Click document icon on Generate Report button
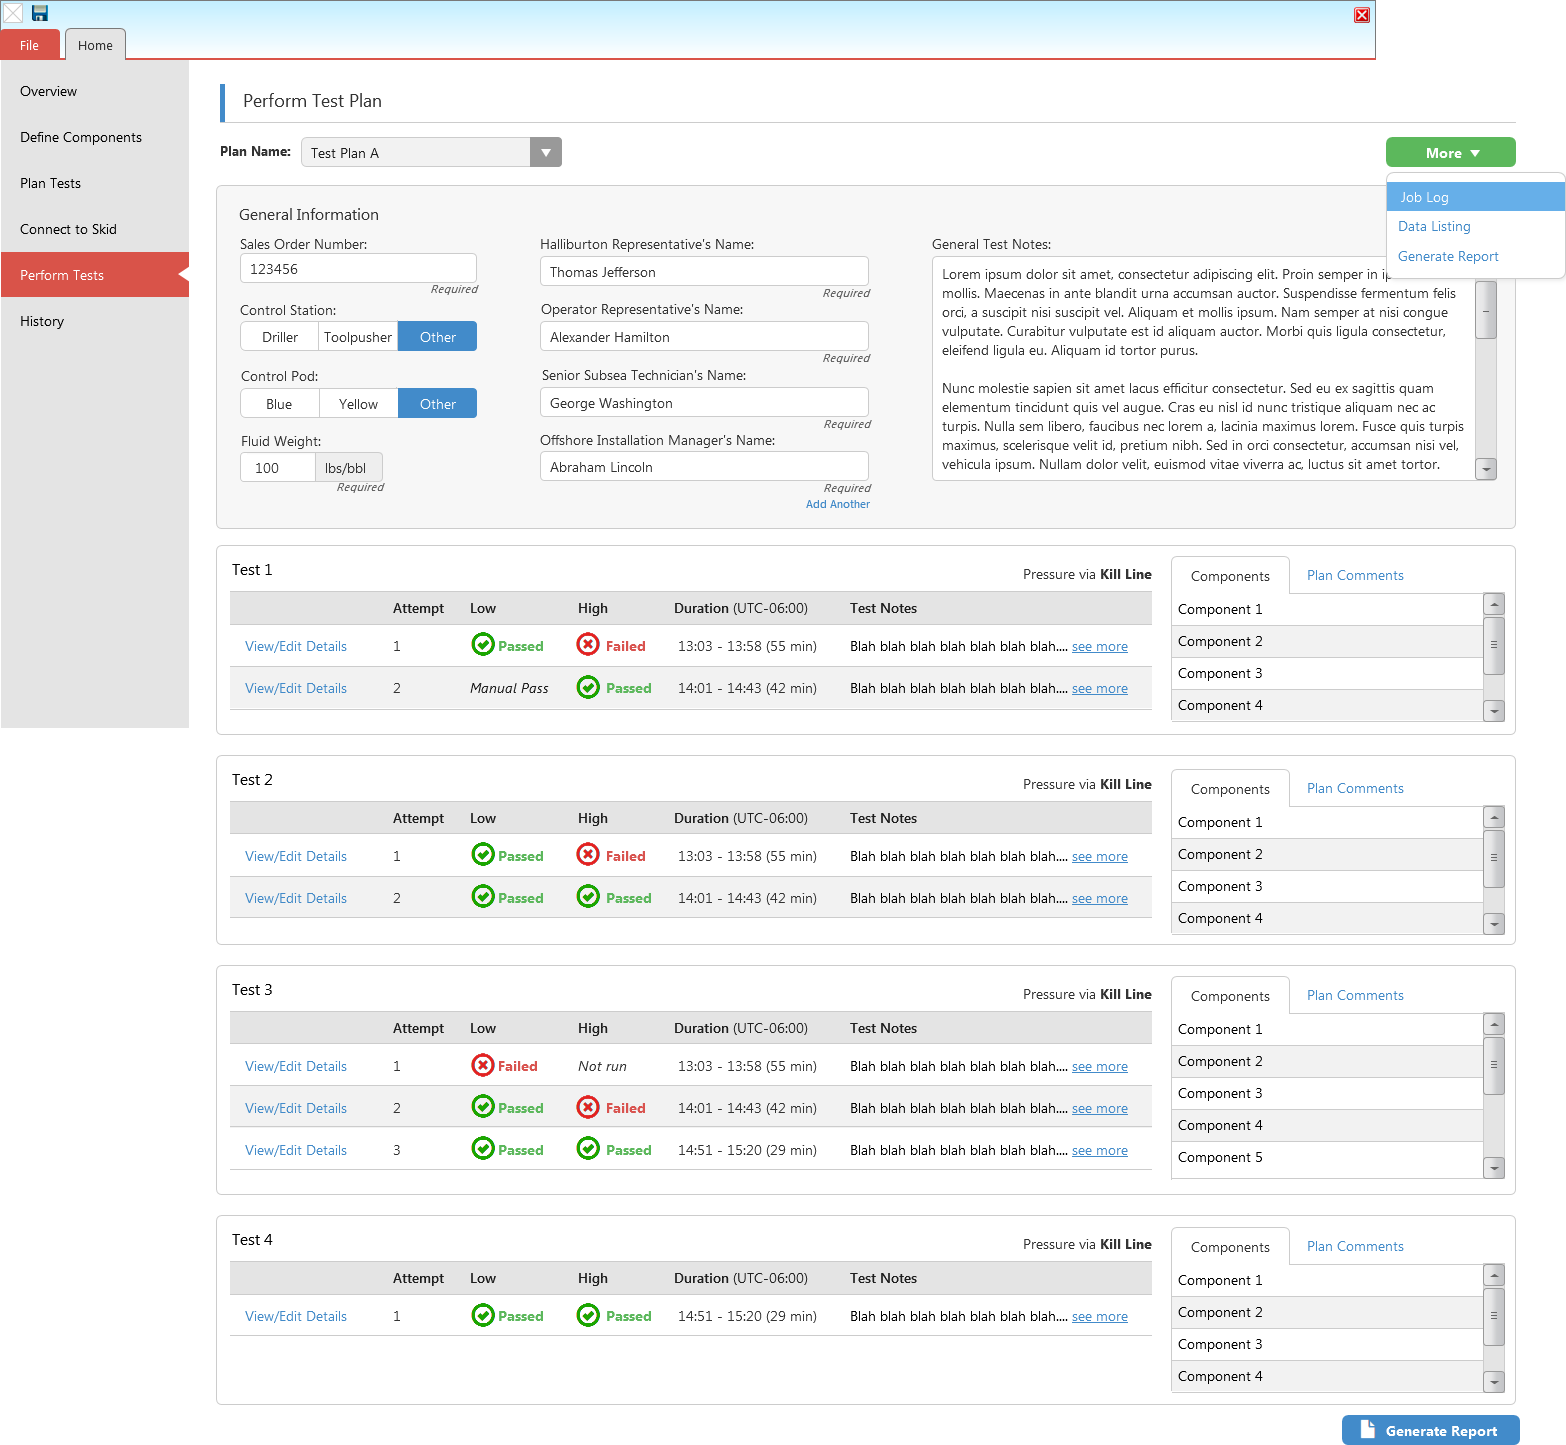The width and height of the screenshot is (1566, 1445). [x=1367, y=1430]
